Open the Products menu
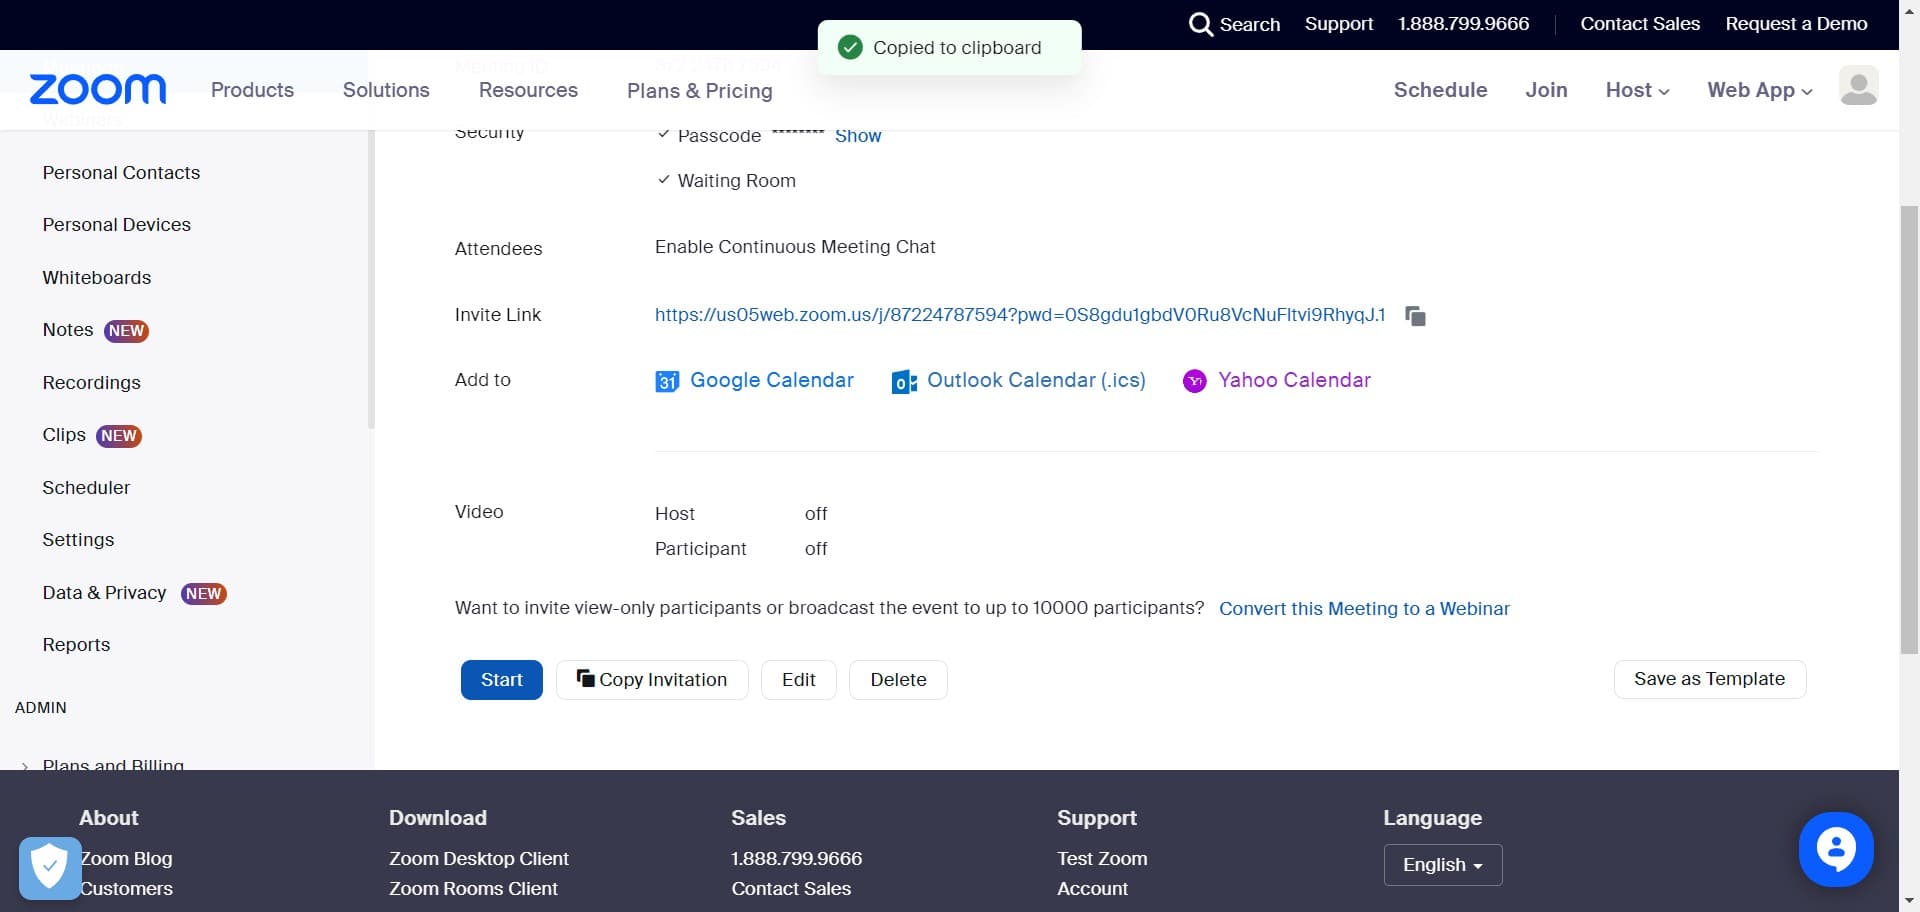 (252, 90)
